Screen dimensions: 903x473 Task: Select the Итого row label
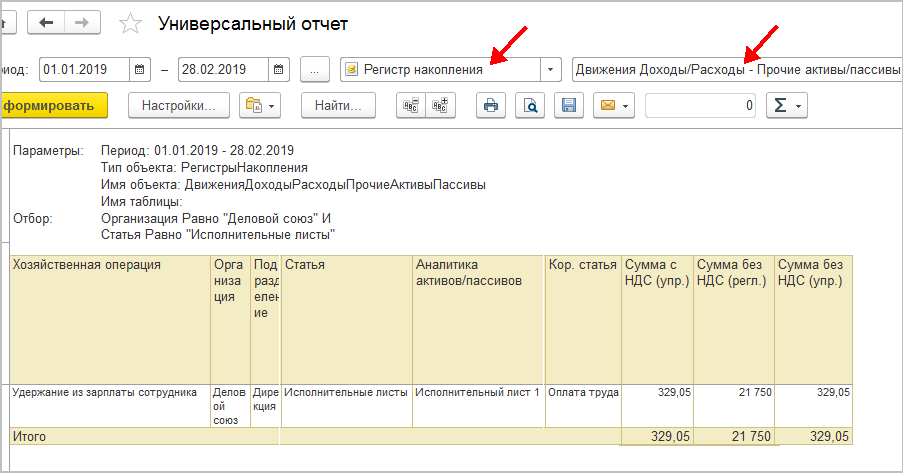(29, 436)
